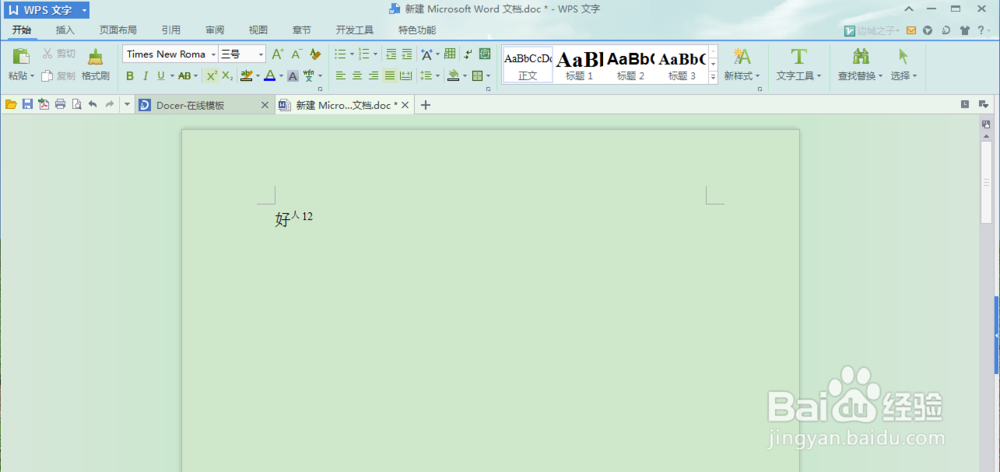Open the line spacing dropdown arrow
This screenshot has width=1000, height=472.
point(438,76)
